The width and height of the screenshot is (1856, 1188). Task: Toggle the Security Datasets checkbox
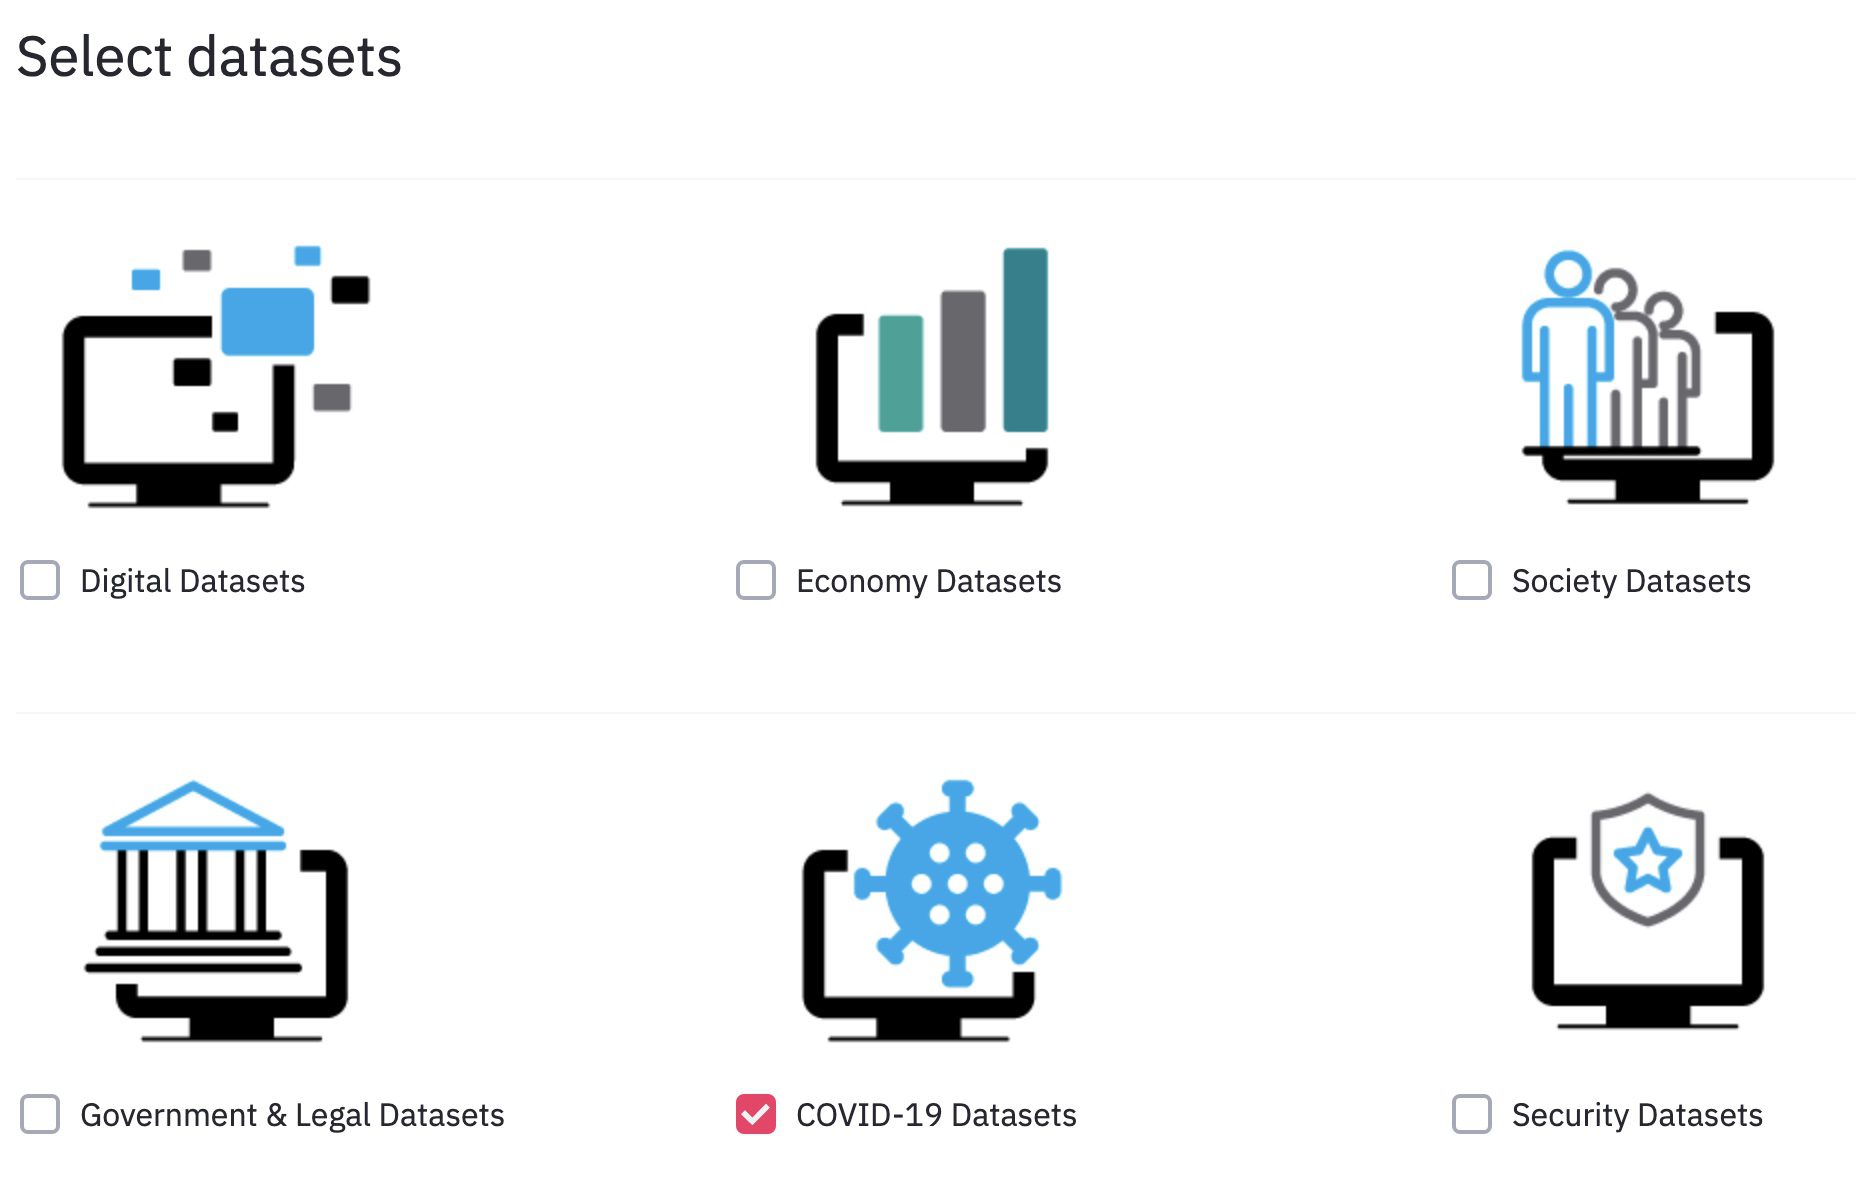[x=1472, y=1114]
